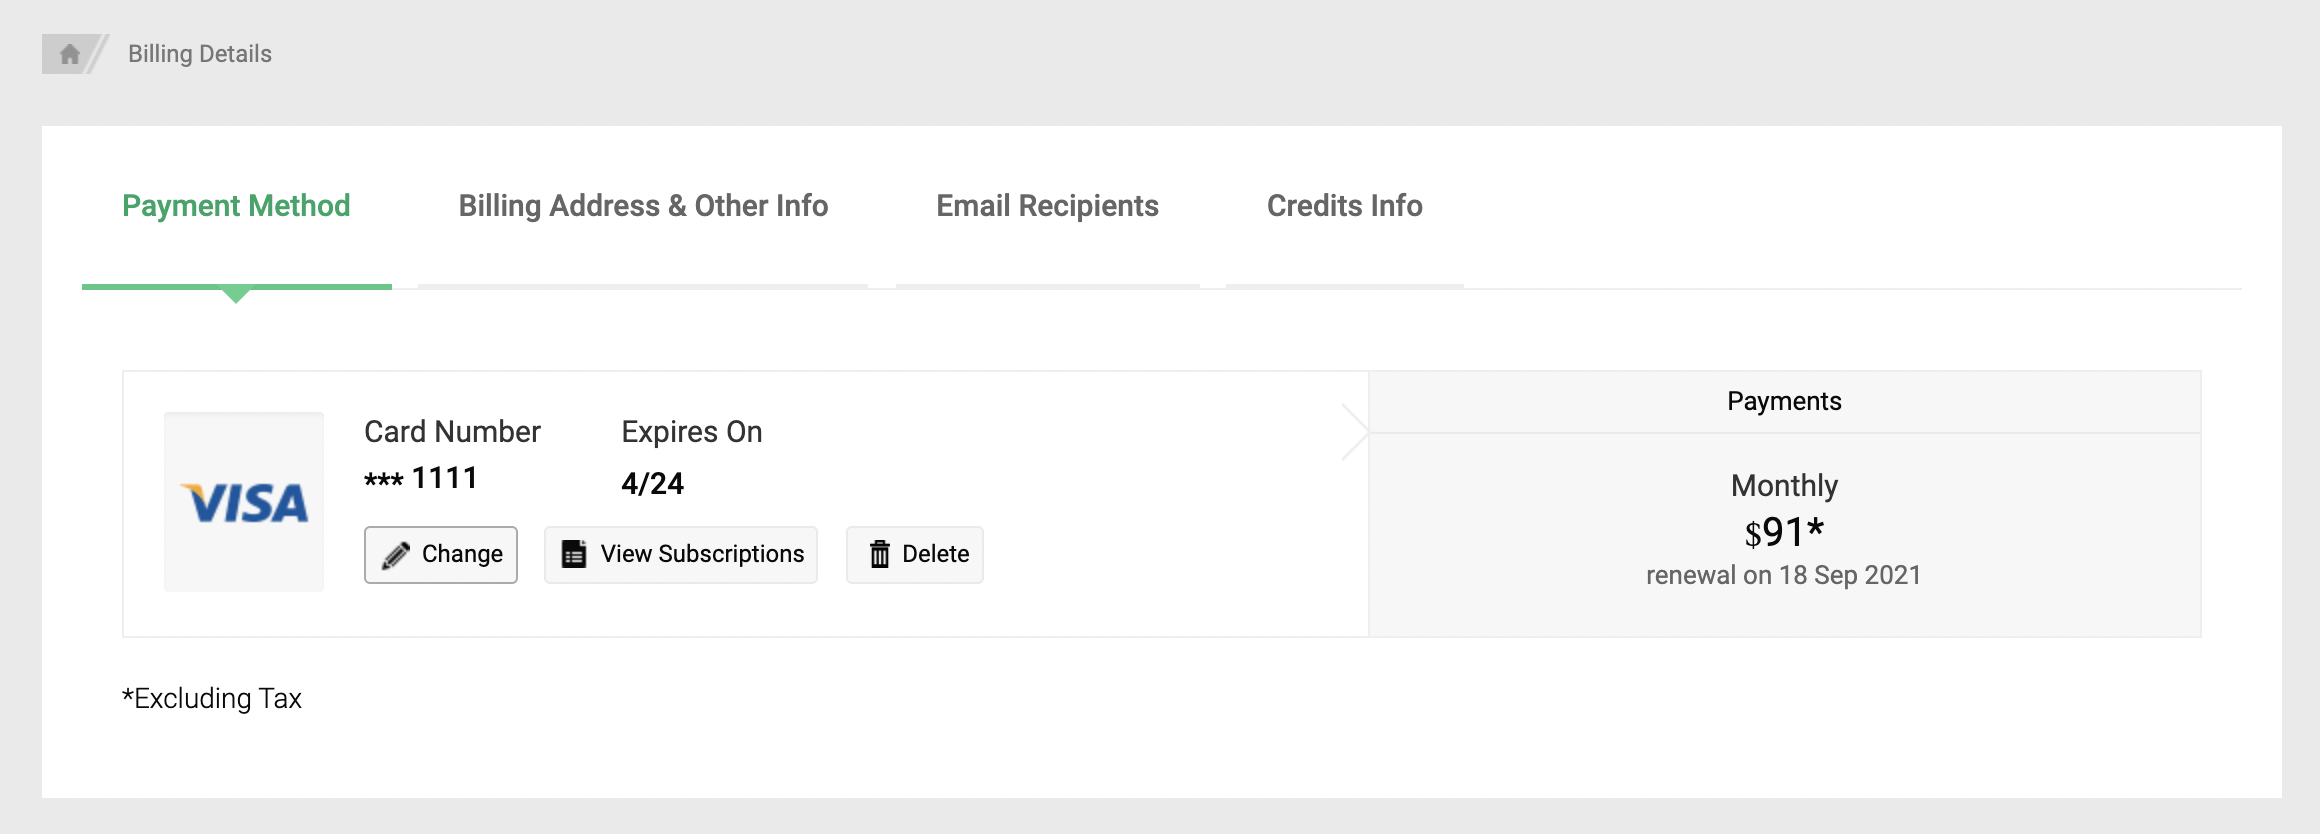Switch to Billing Address & Other Info tab
The height and width of the screenshot is (834, 2320).
(643, 206)
